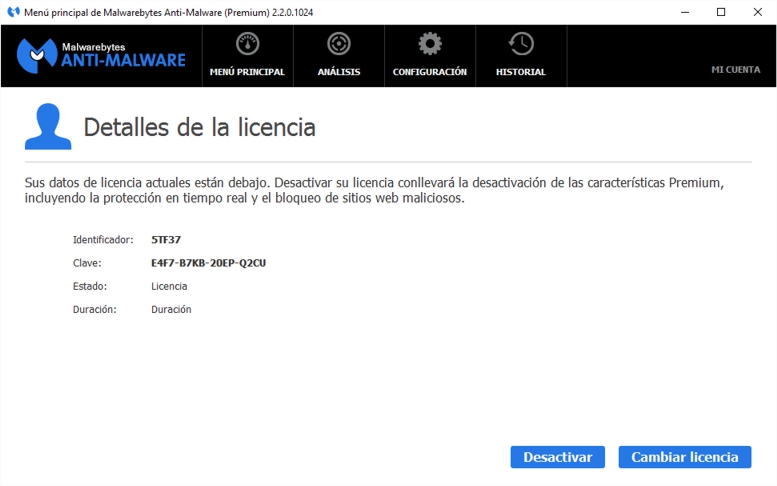Image resolution: width=777 pixels, height=486 pixels.
Task: Click the Clave: label
Action: [87, 263]
